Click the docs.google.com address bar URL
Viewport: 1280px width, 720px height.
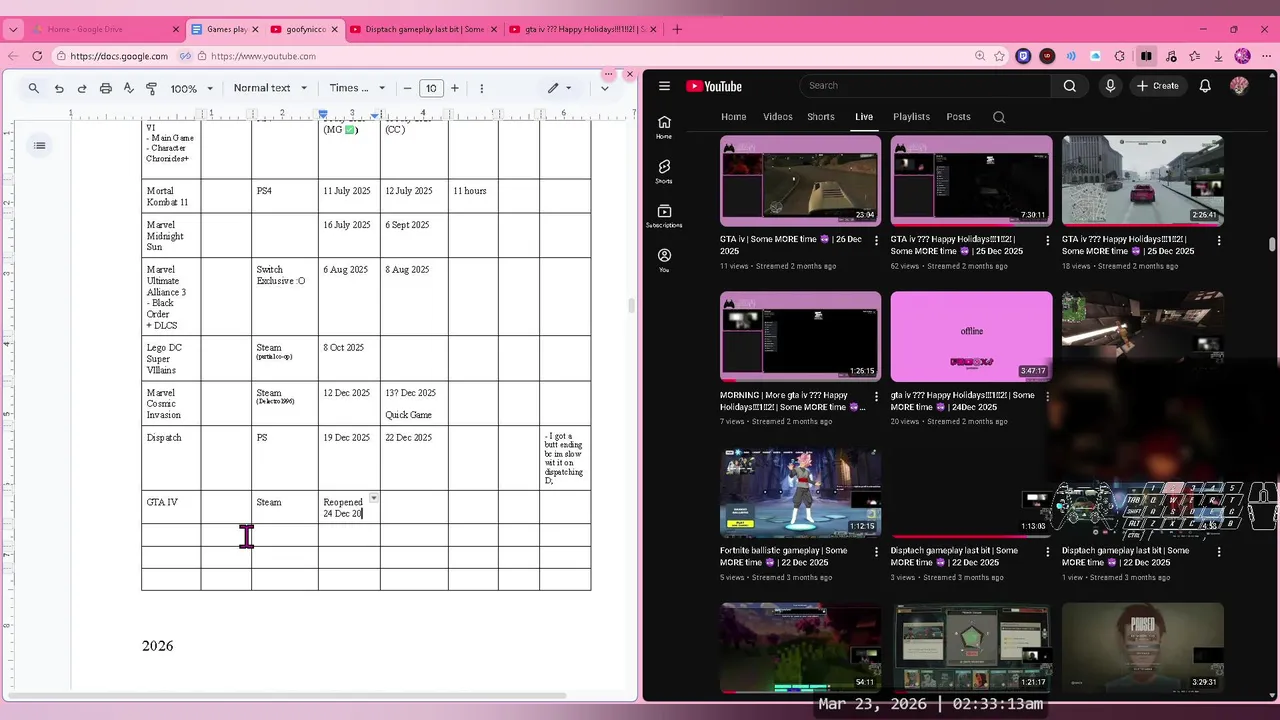(119, 56)
